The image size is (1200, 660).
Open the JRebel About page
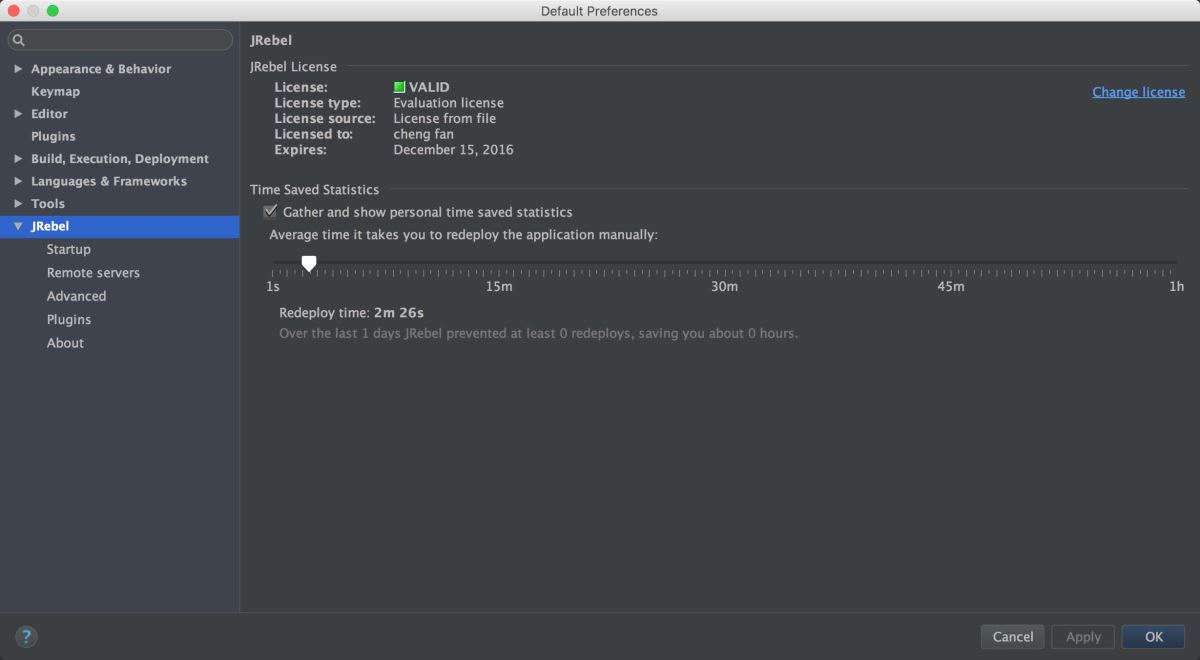(x=65, y=343)
